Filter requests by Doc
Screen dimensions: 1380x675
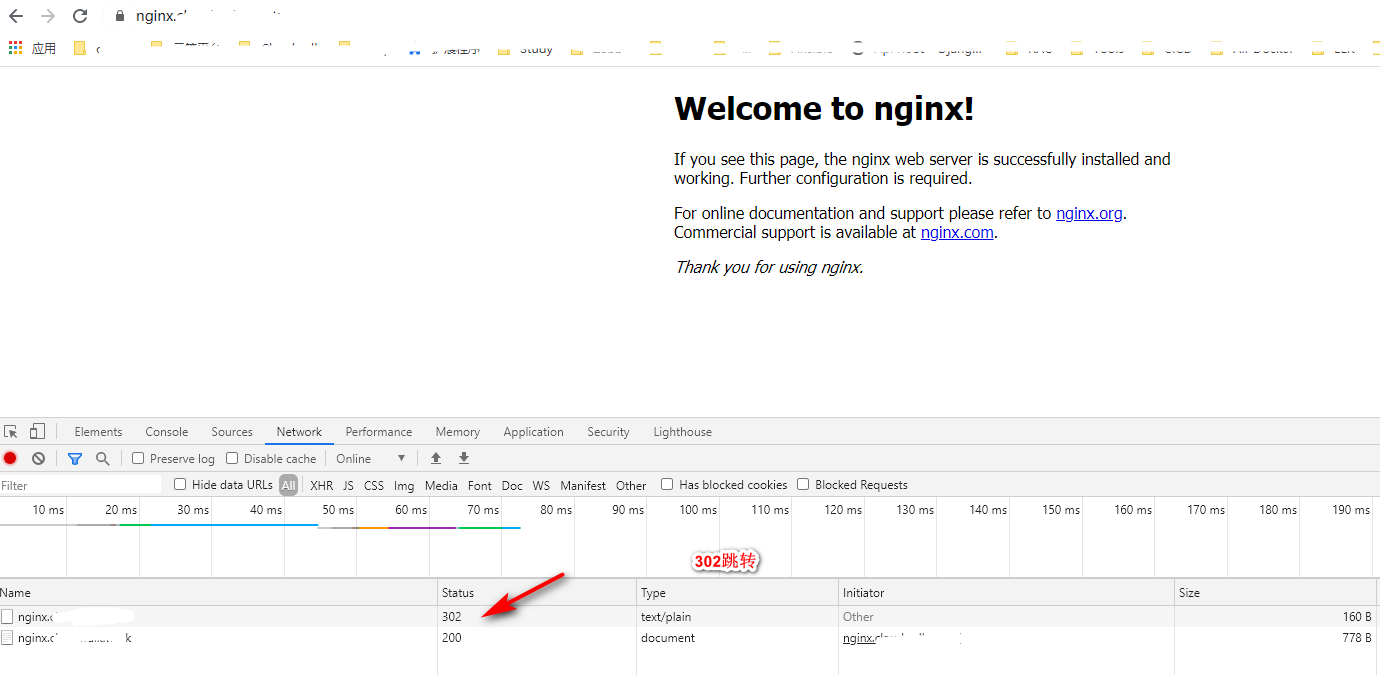[x=512, y=485]
